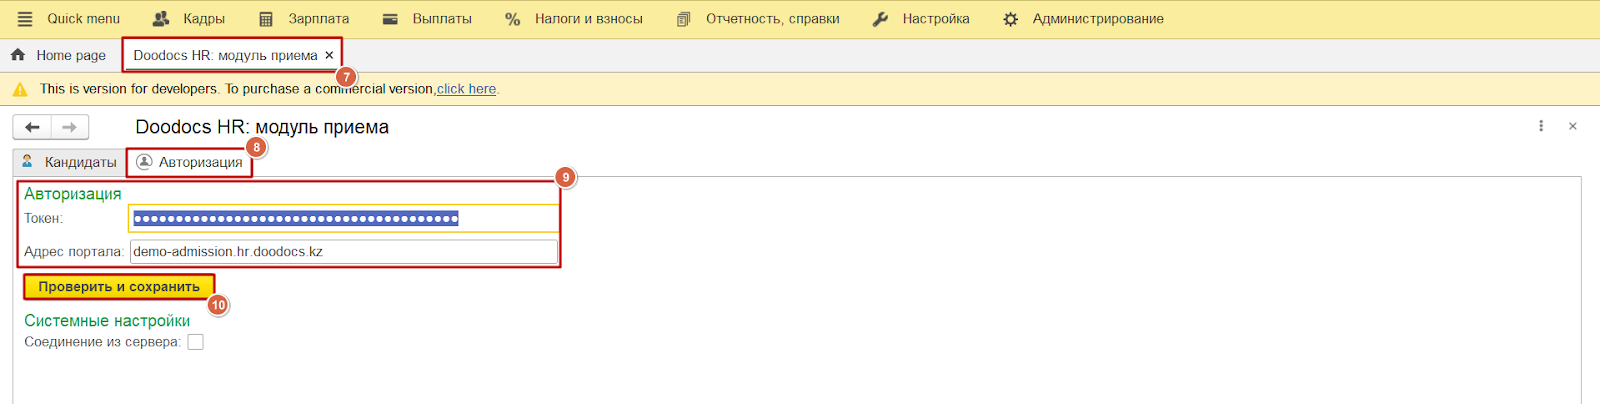The image size is (1600, 404).
Task: Open the Налоги и взносы section
Action: (x=574, y=19)
